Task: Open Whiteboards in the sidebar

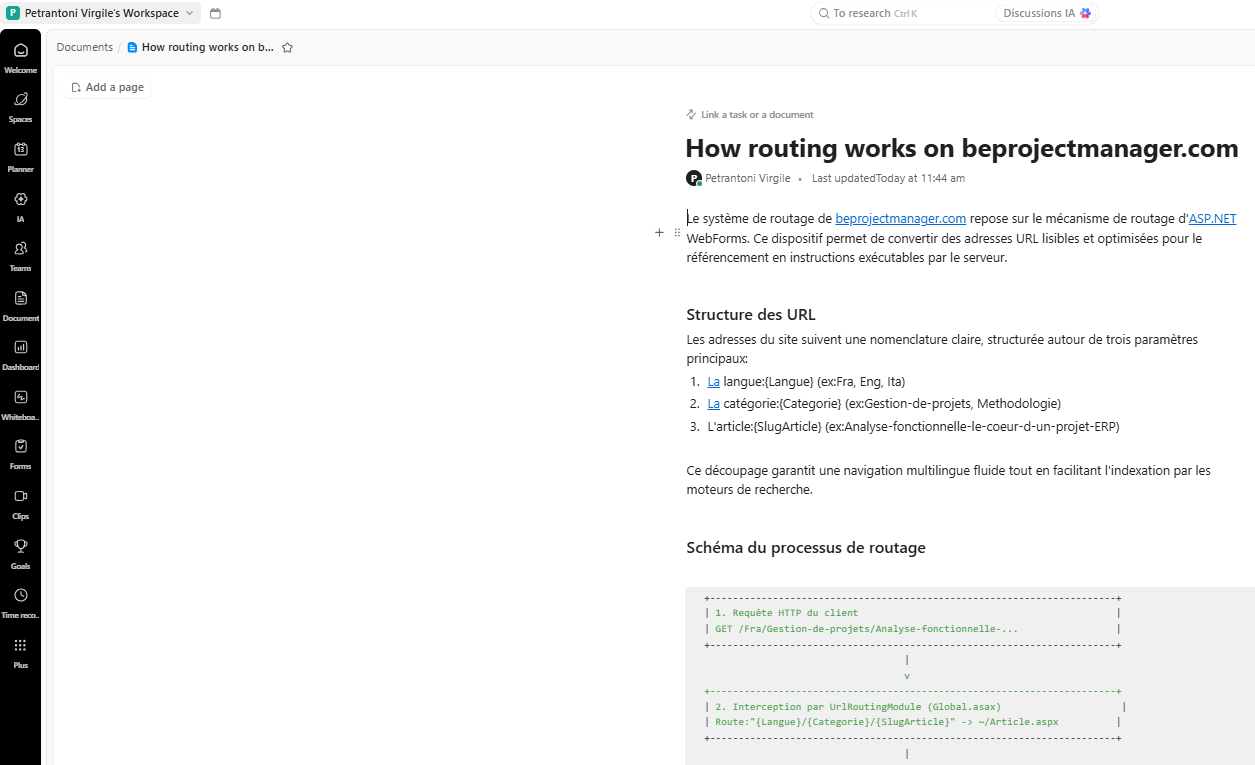Action: point(20,397)
